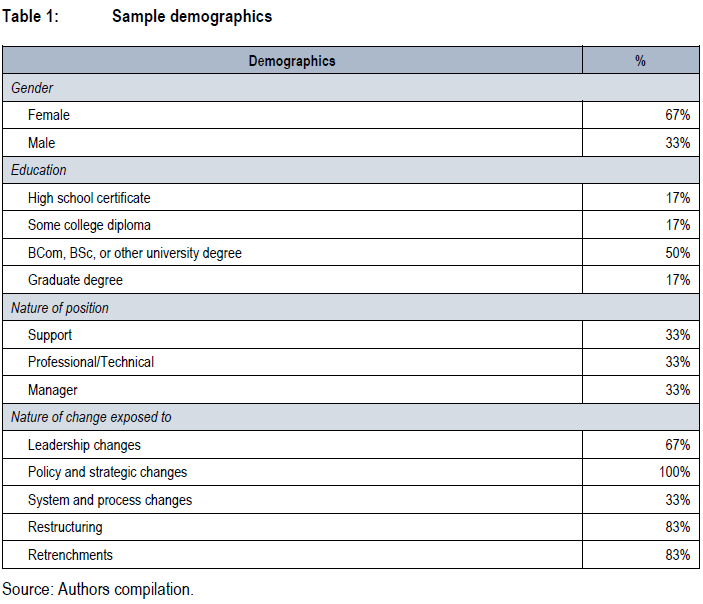Click the 33% value for Male

click(677, 143)
